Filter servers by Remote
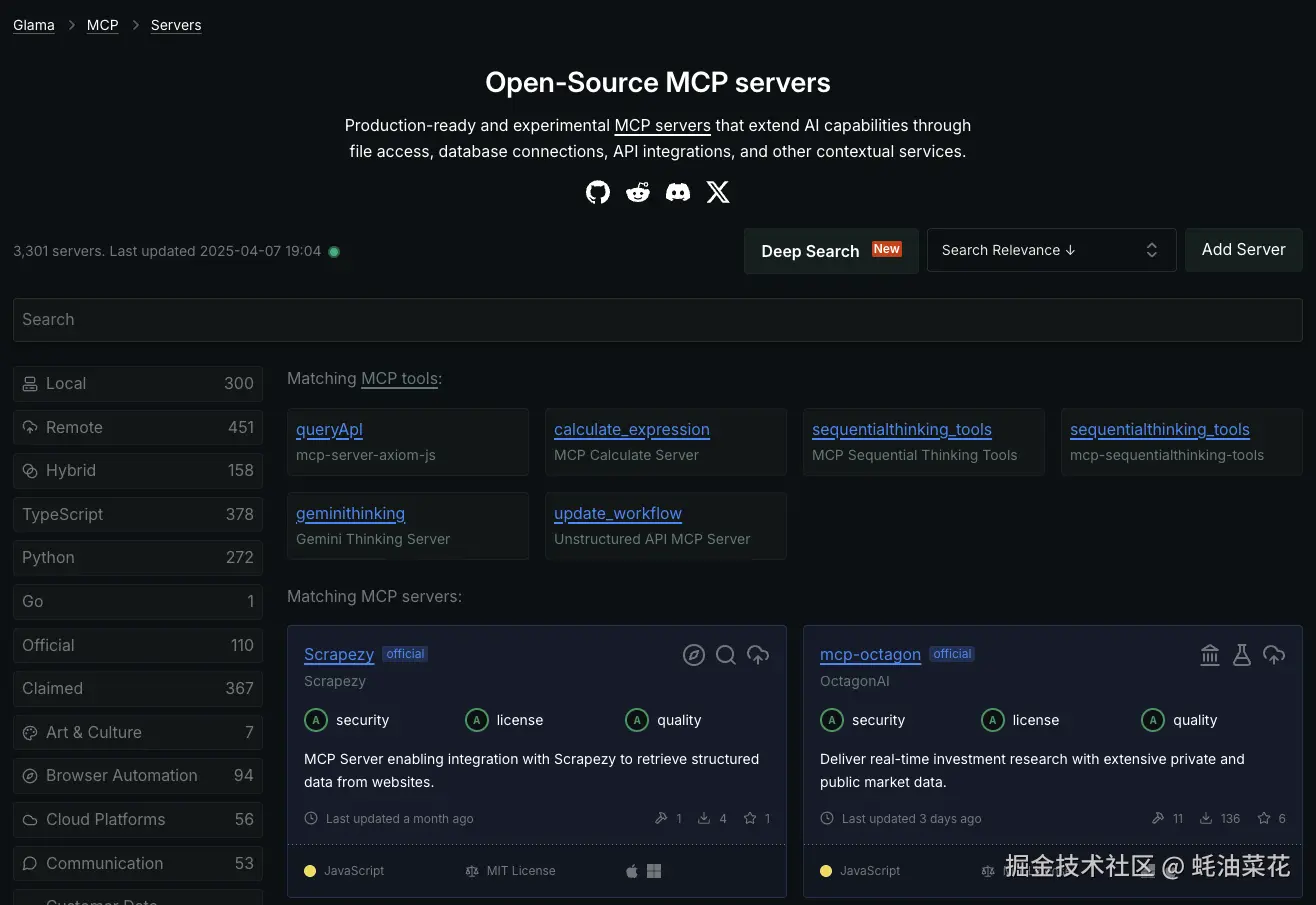Viewport: 1316px width, 905px height. coord(138,427)
